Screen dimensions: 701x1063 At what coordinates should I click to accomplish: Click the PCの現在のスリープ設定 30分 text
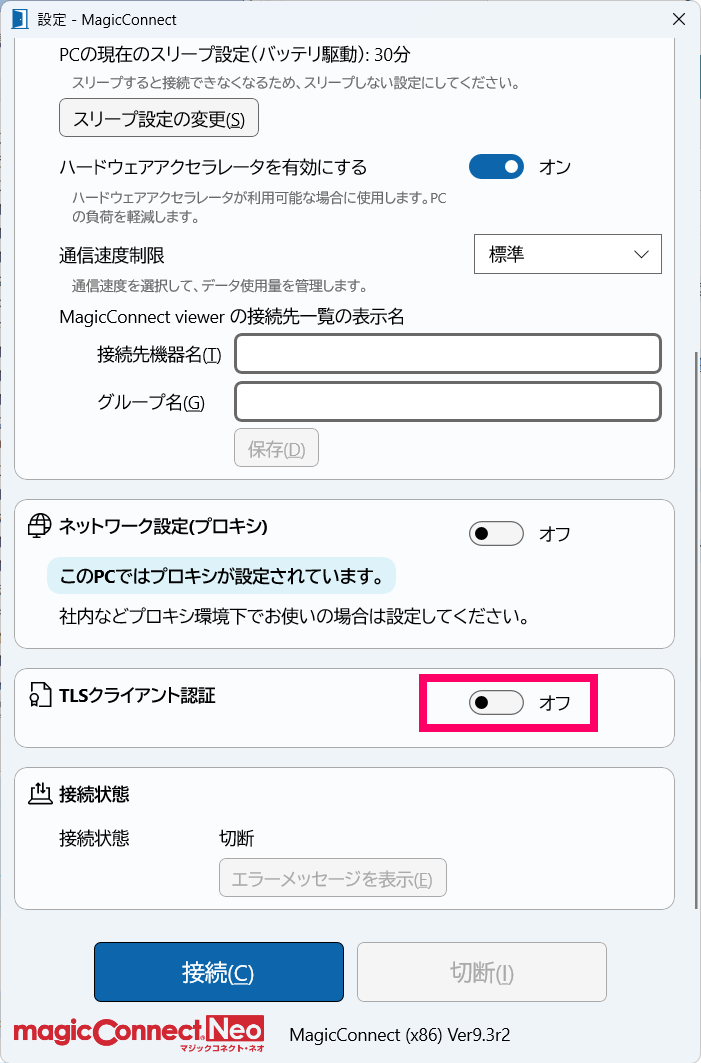[x=235, y=54]
